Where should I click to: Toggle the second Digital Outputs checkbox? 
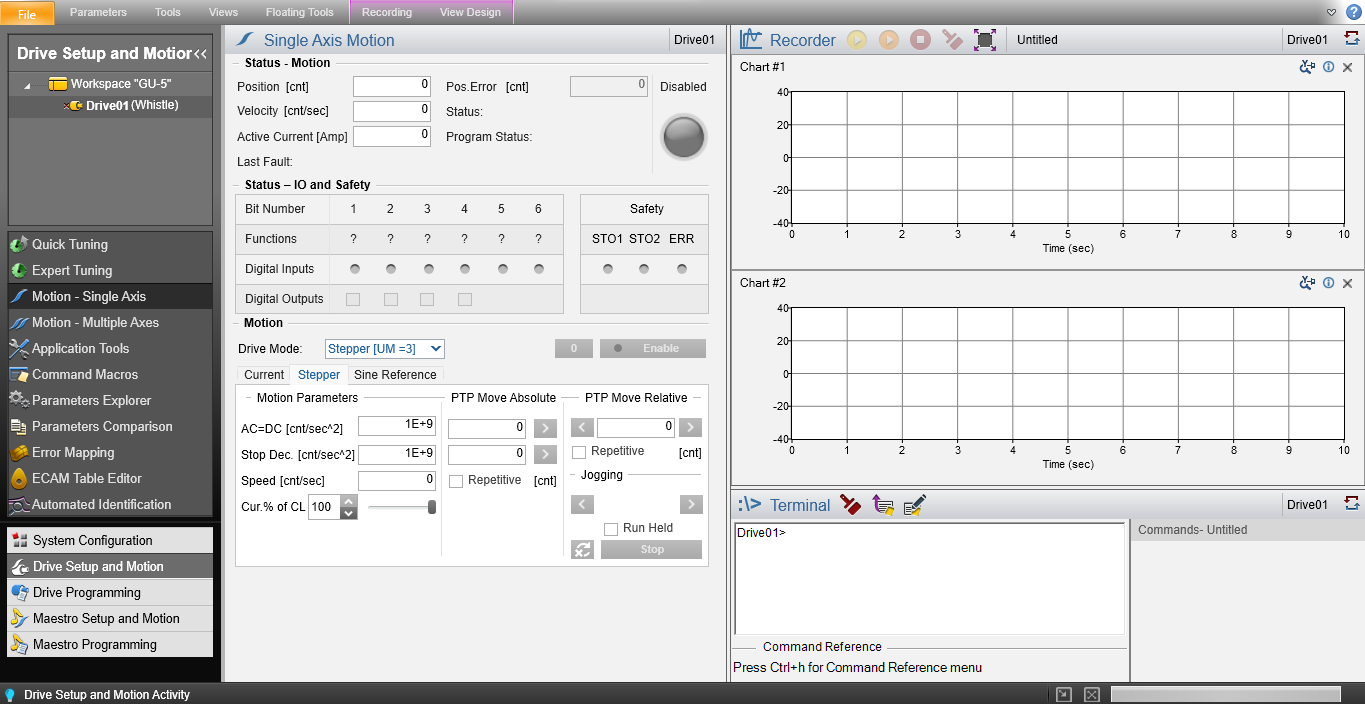point(391,299)
